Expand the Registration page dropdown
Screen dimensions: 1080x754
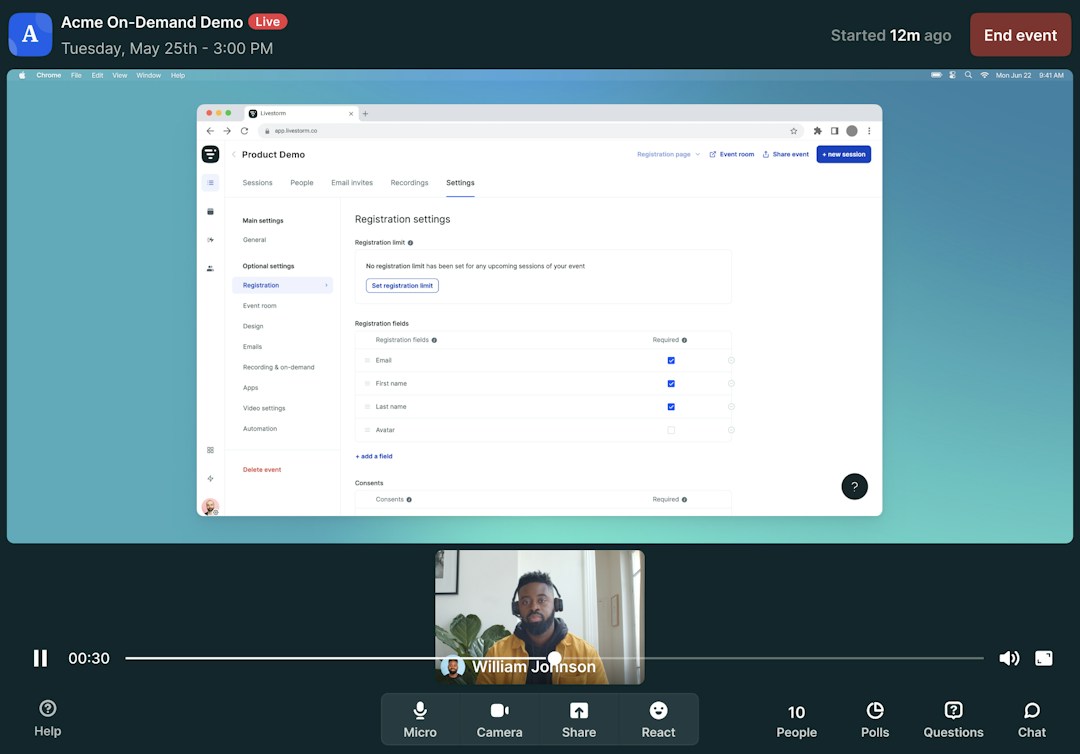click(668, 154)
